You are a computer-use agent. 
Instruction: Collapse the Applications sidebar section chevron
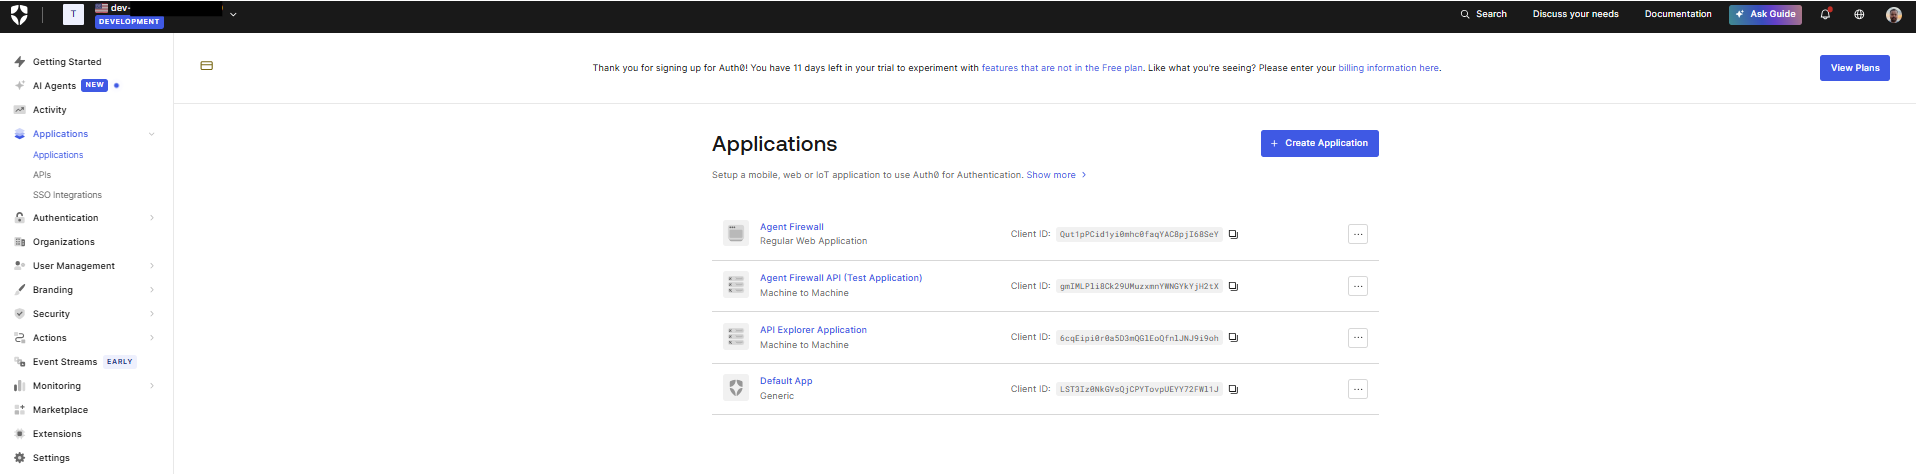point(152,134)
